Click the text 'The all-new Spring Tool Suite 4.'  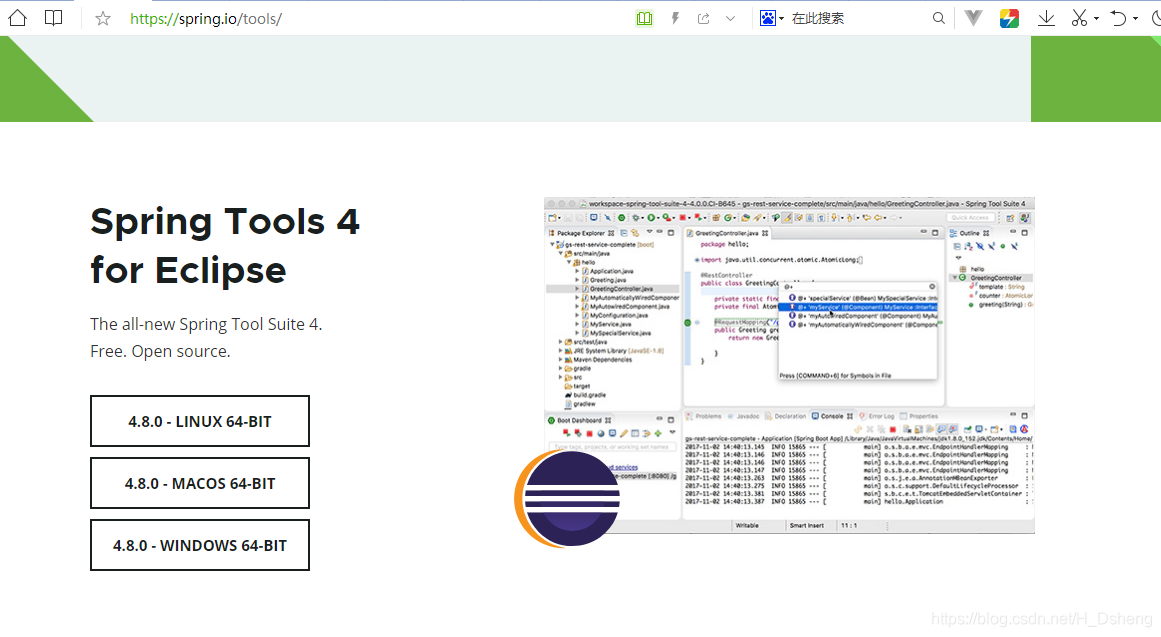pyautogui.click(x=206, y=324)
